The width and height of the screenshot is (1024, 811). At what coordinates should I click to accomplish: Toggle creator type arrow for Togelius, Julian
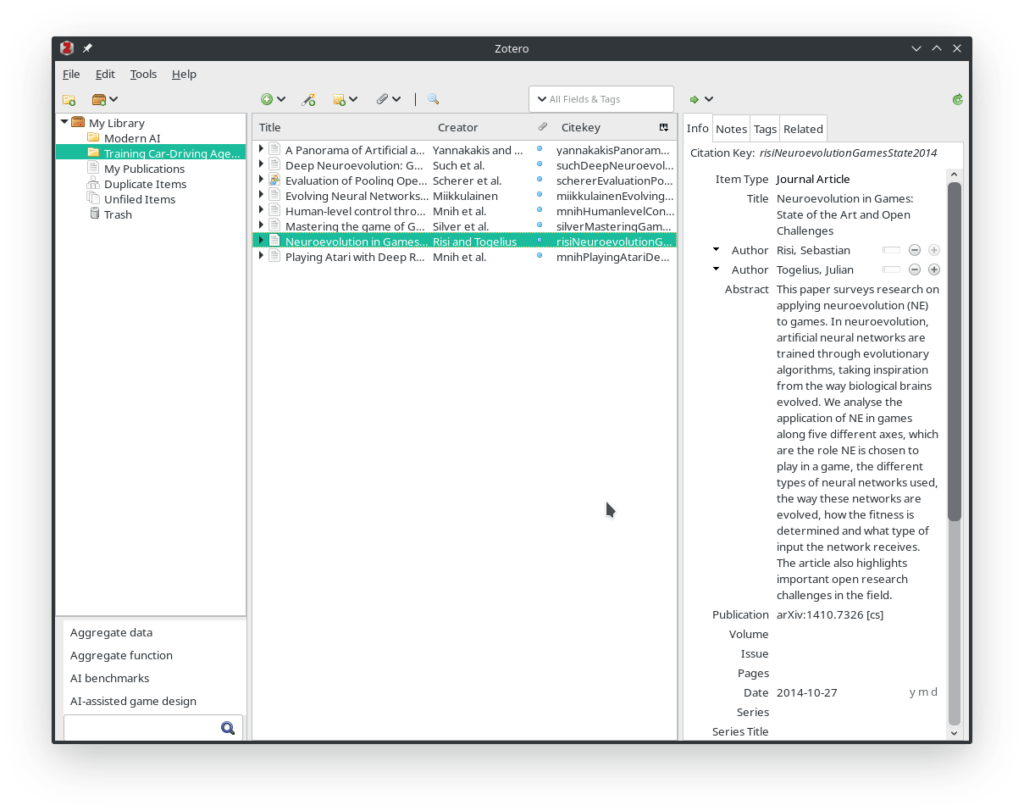point(716,268)
